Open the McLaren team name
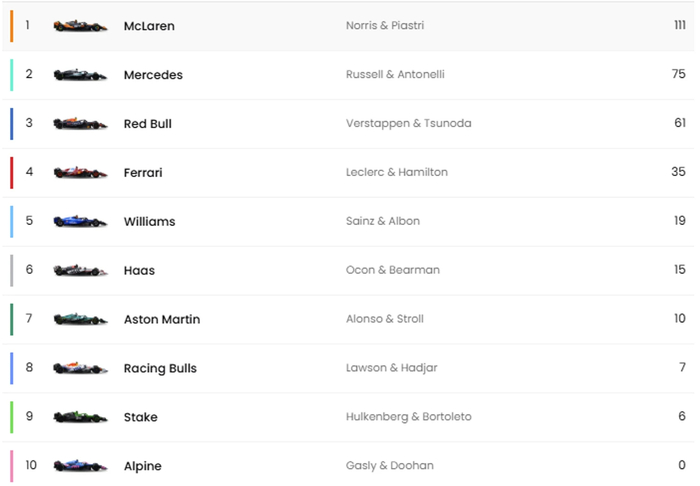Viewport: 700px width, 486px height. point(149,26)
